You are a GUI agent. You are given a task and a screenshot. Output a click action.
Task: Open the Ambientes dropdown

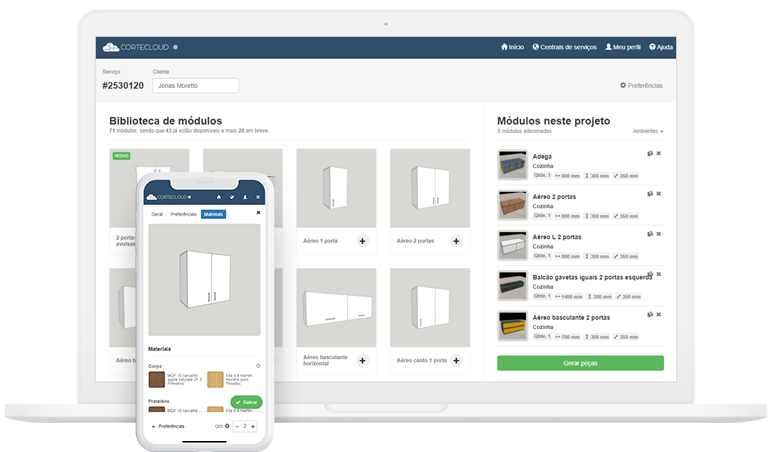(x=648, y=131)
